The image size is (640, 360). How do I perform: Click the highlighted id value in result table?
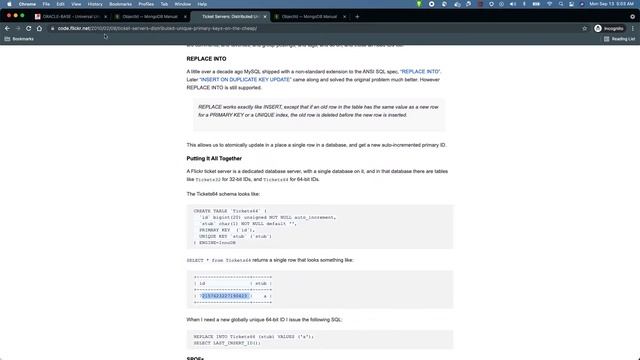click(225, 296)
